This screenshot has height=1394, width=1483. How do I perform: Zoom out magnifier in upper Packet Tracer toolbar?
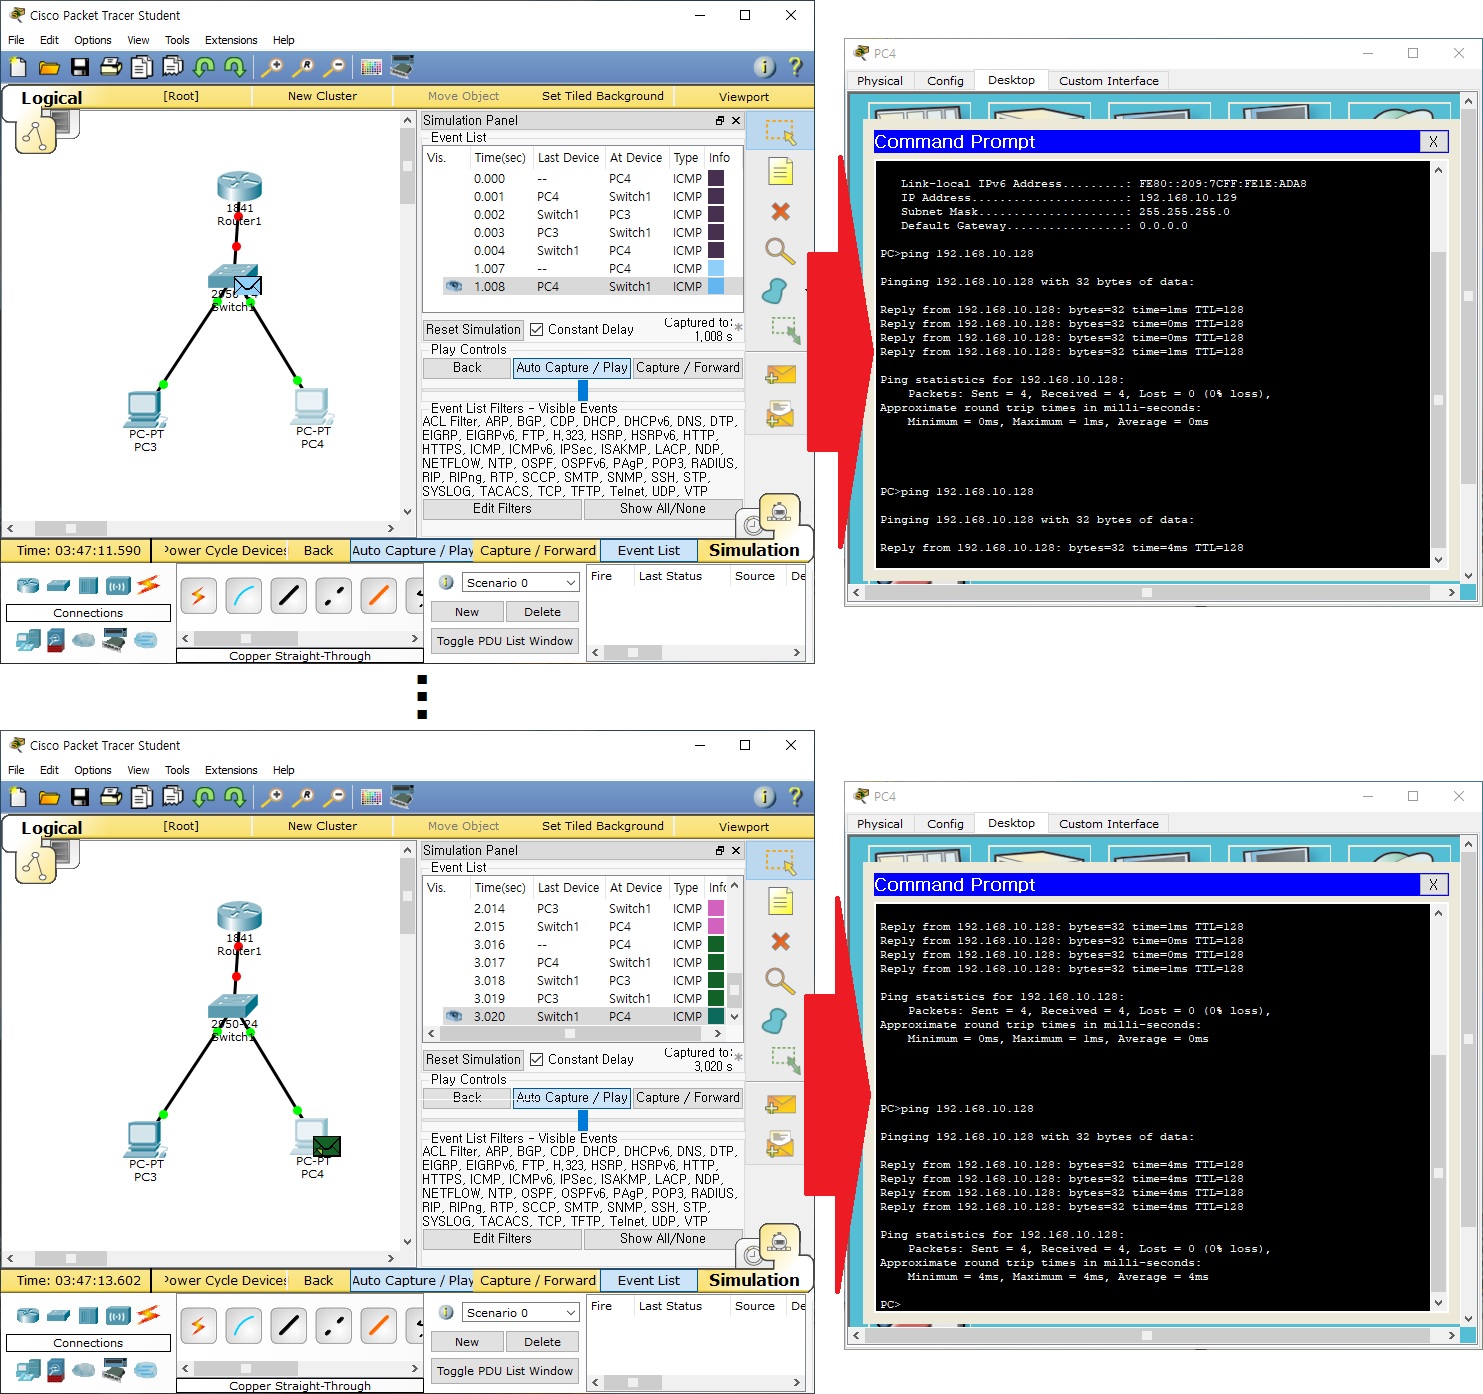334,67
